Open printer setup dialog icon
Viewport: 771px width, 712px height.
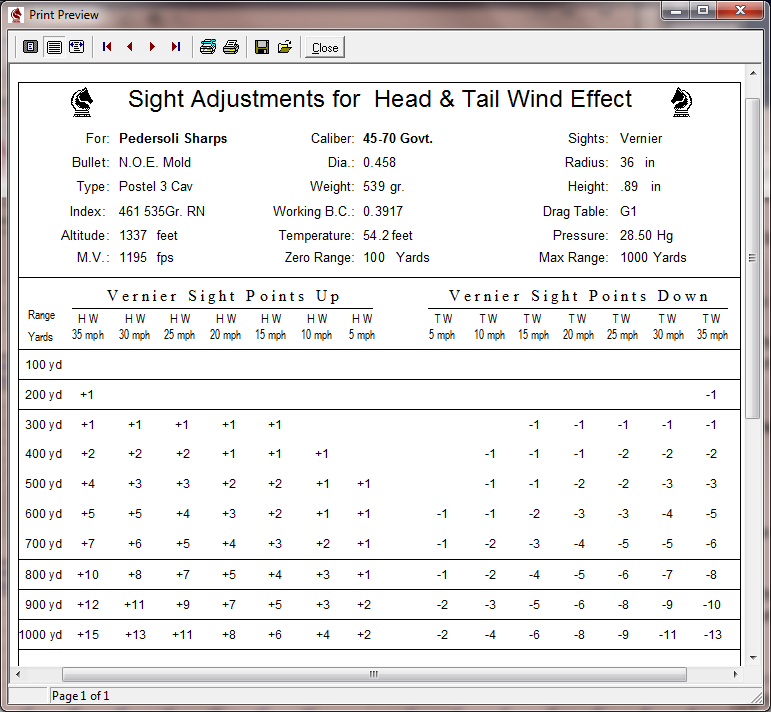point(208,47)
